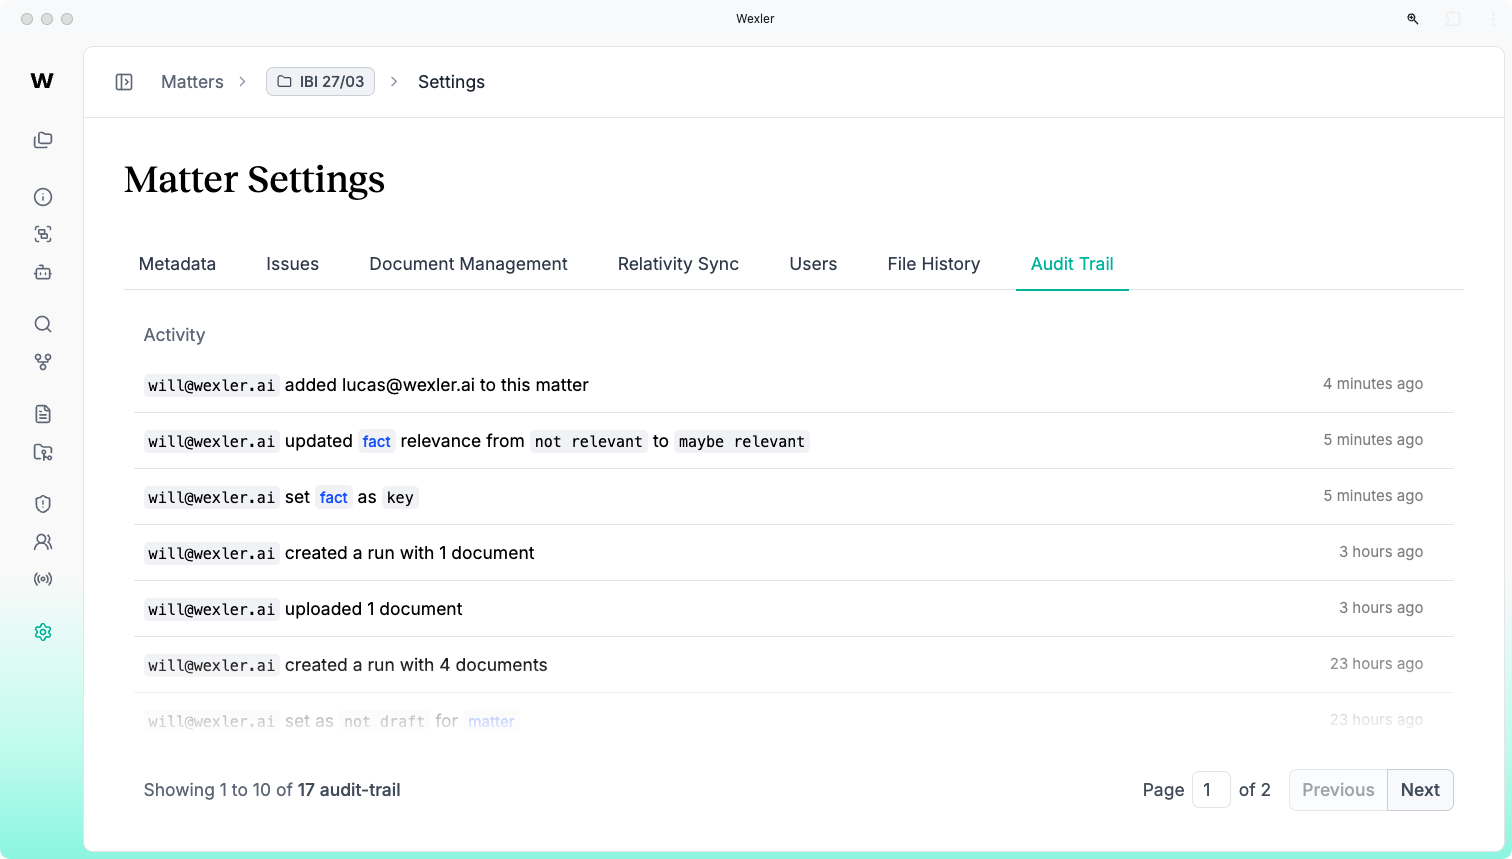Open the branching workflow icon in sidebar

[43, 362]
